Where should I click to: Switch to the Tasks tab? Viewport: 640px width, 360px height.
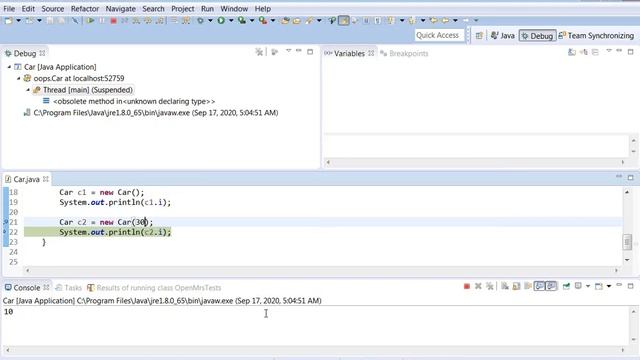coord(69,288)
